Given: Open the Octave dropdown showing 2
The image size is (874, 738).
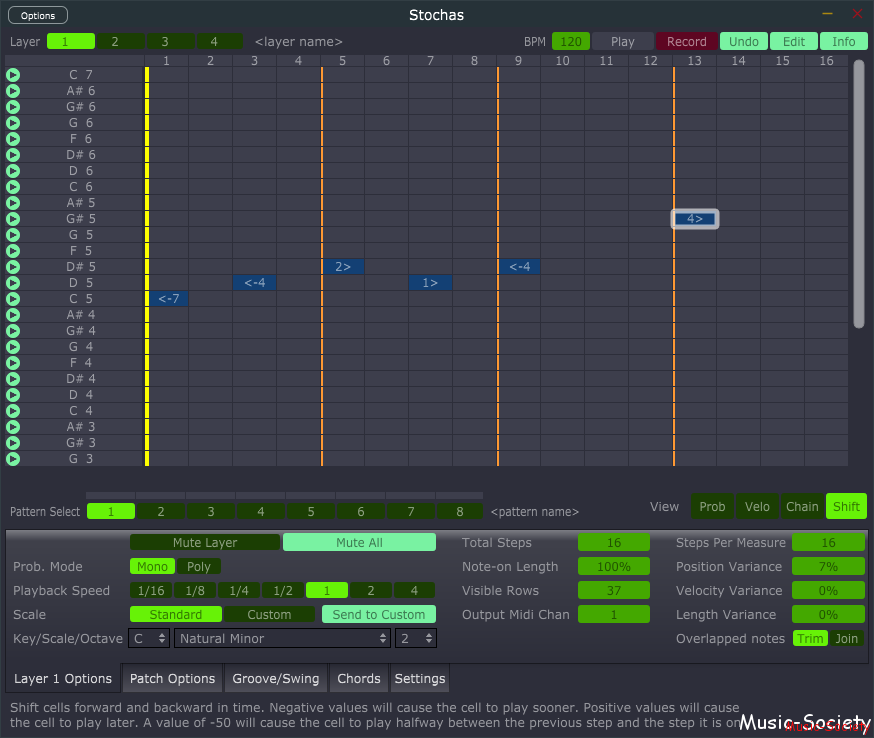Looking at the screenshot, I should click(x=415, y=639).
